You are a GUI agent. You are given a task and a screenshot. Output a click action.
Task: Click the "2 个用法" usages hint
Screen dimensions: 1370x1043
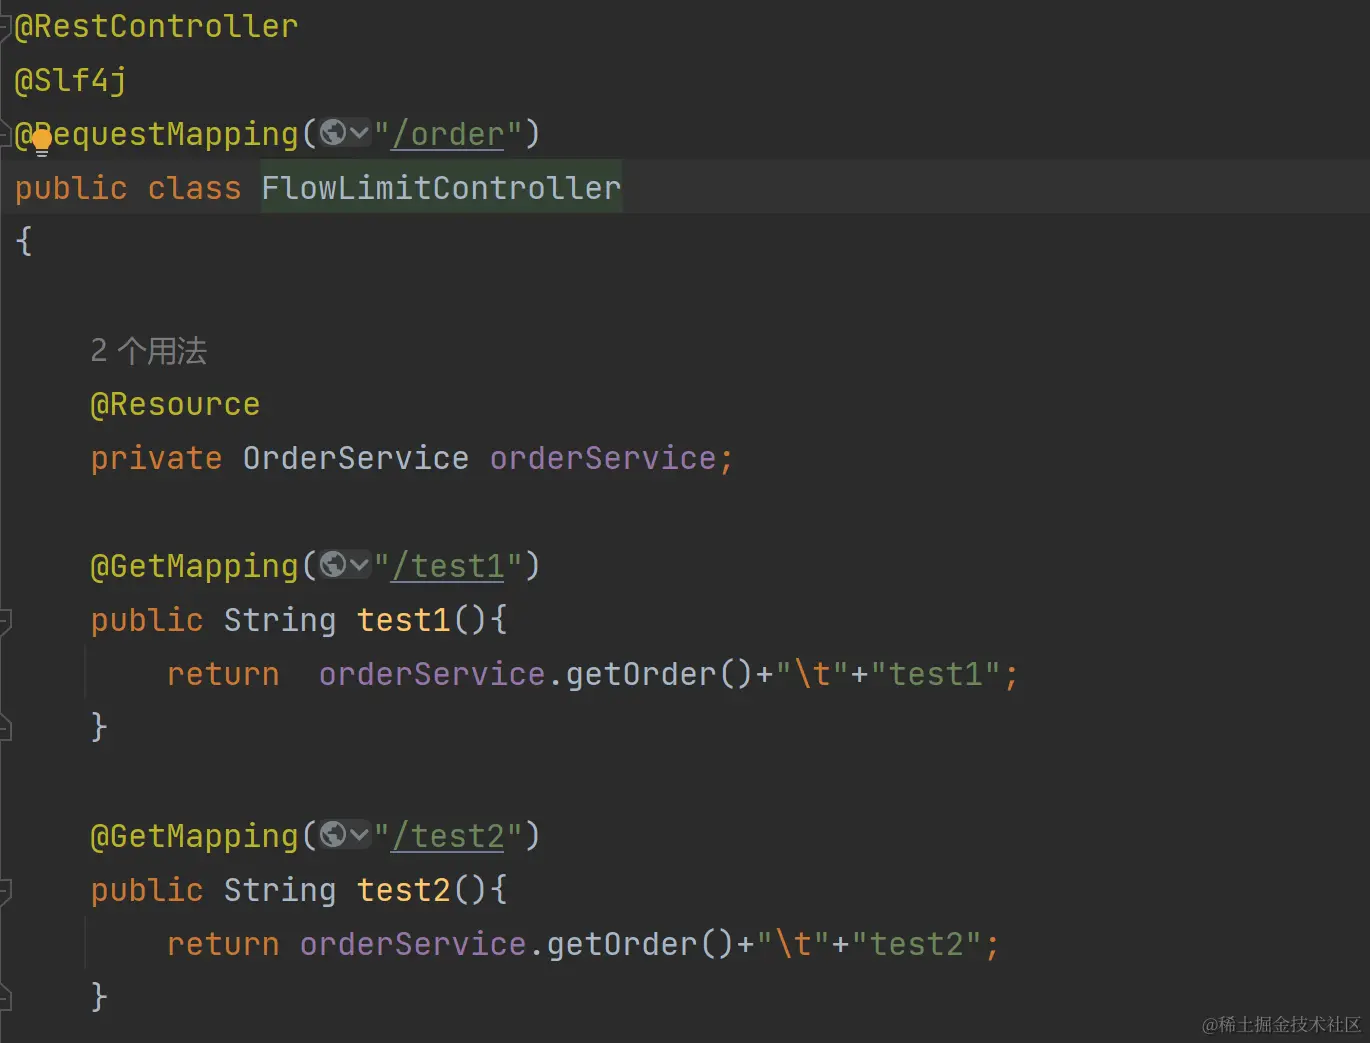pos(148,351)
